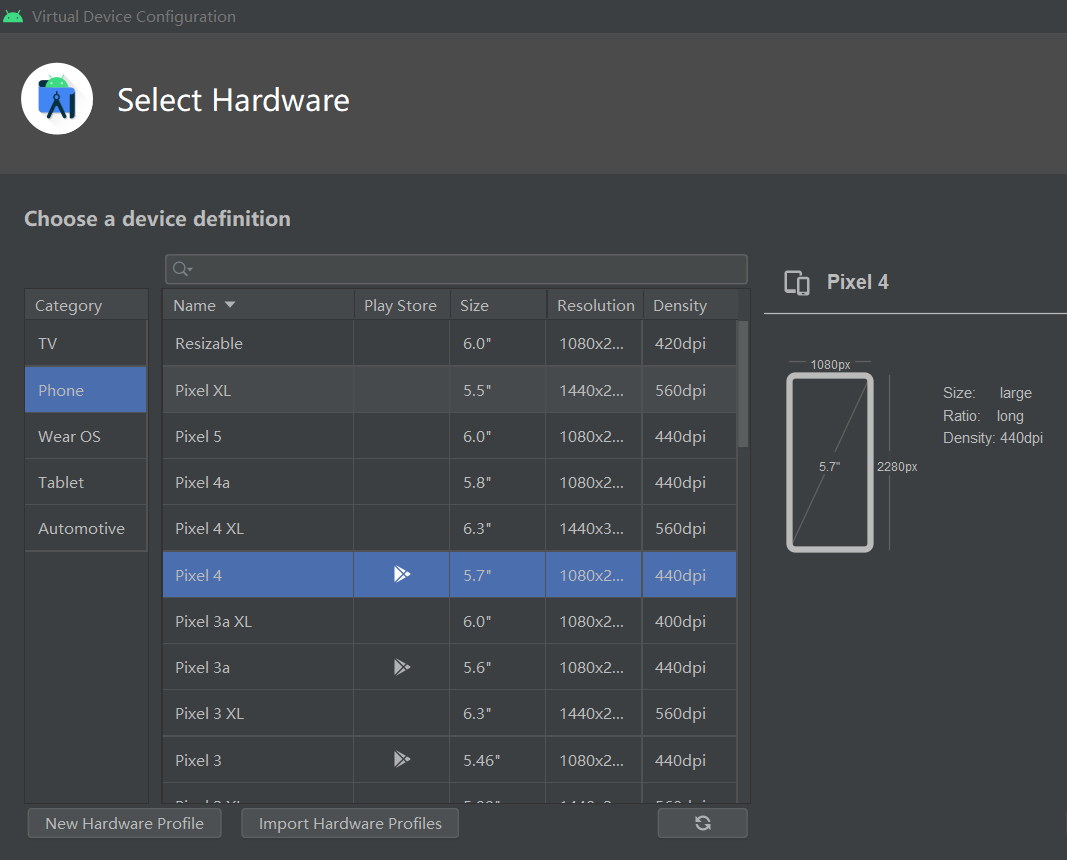Click the 5.6" size cell
1067x860 pixels.
pyautogui.click(x=497, y=667)
